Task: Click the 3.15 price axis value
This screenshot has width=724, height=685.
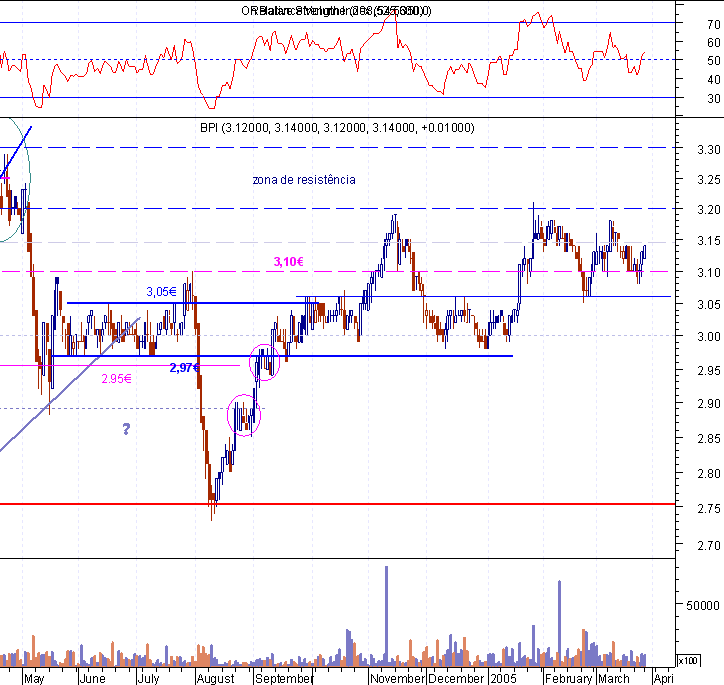Action: pos(709,240)
